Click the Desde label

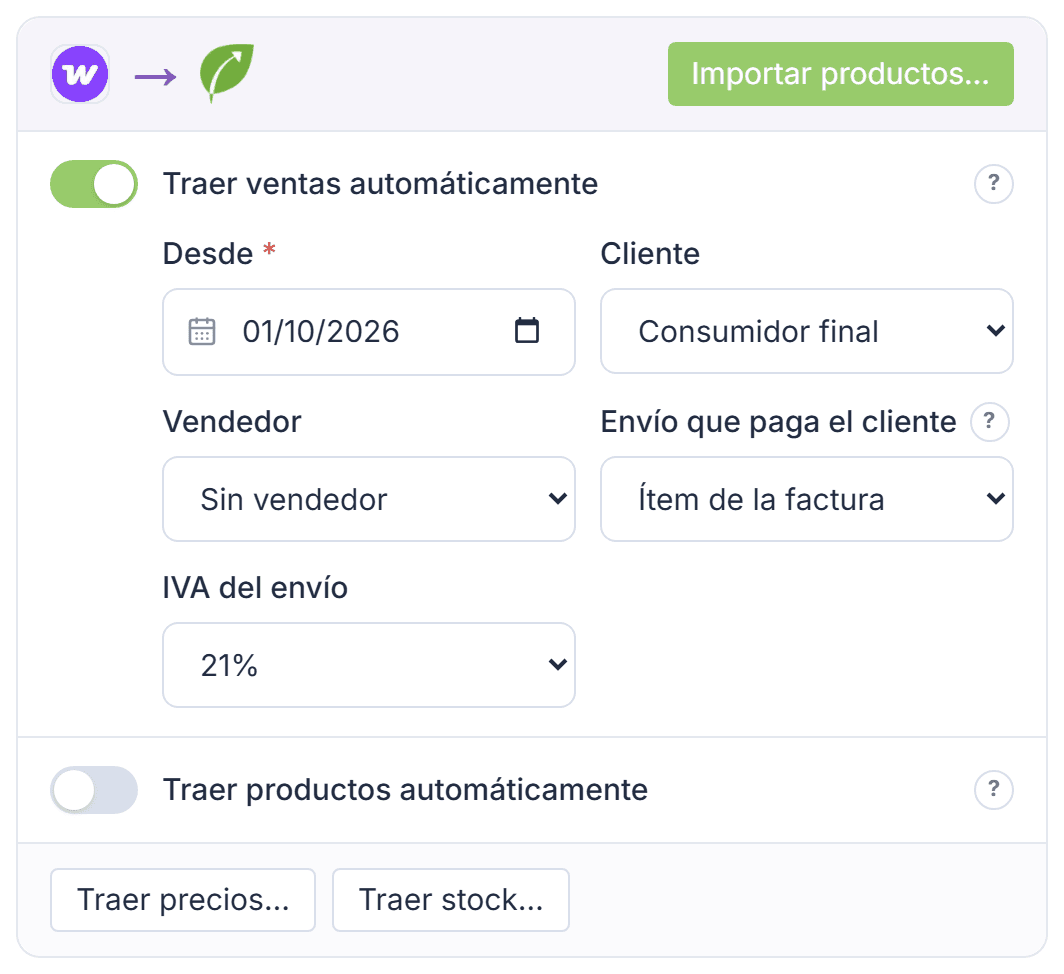208,254
